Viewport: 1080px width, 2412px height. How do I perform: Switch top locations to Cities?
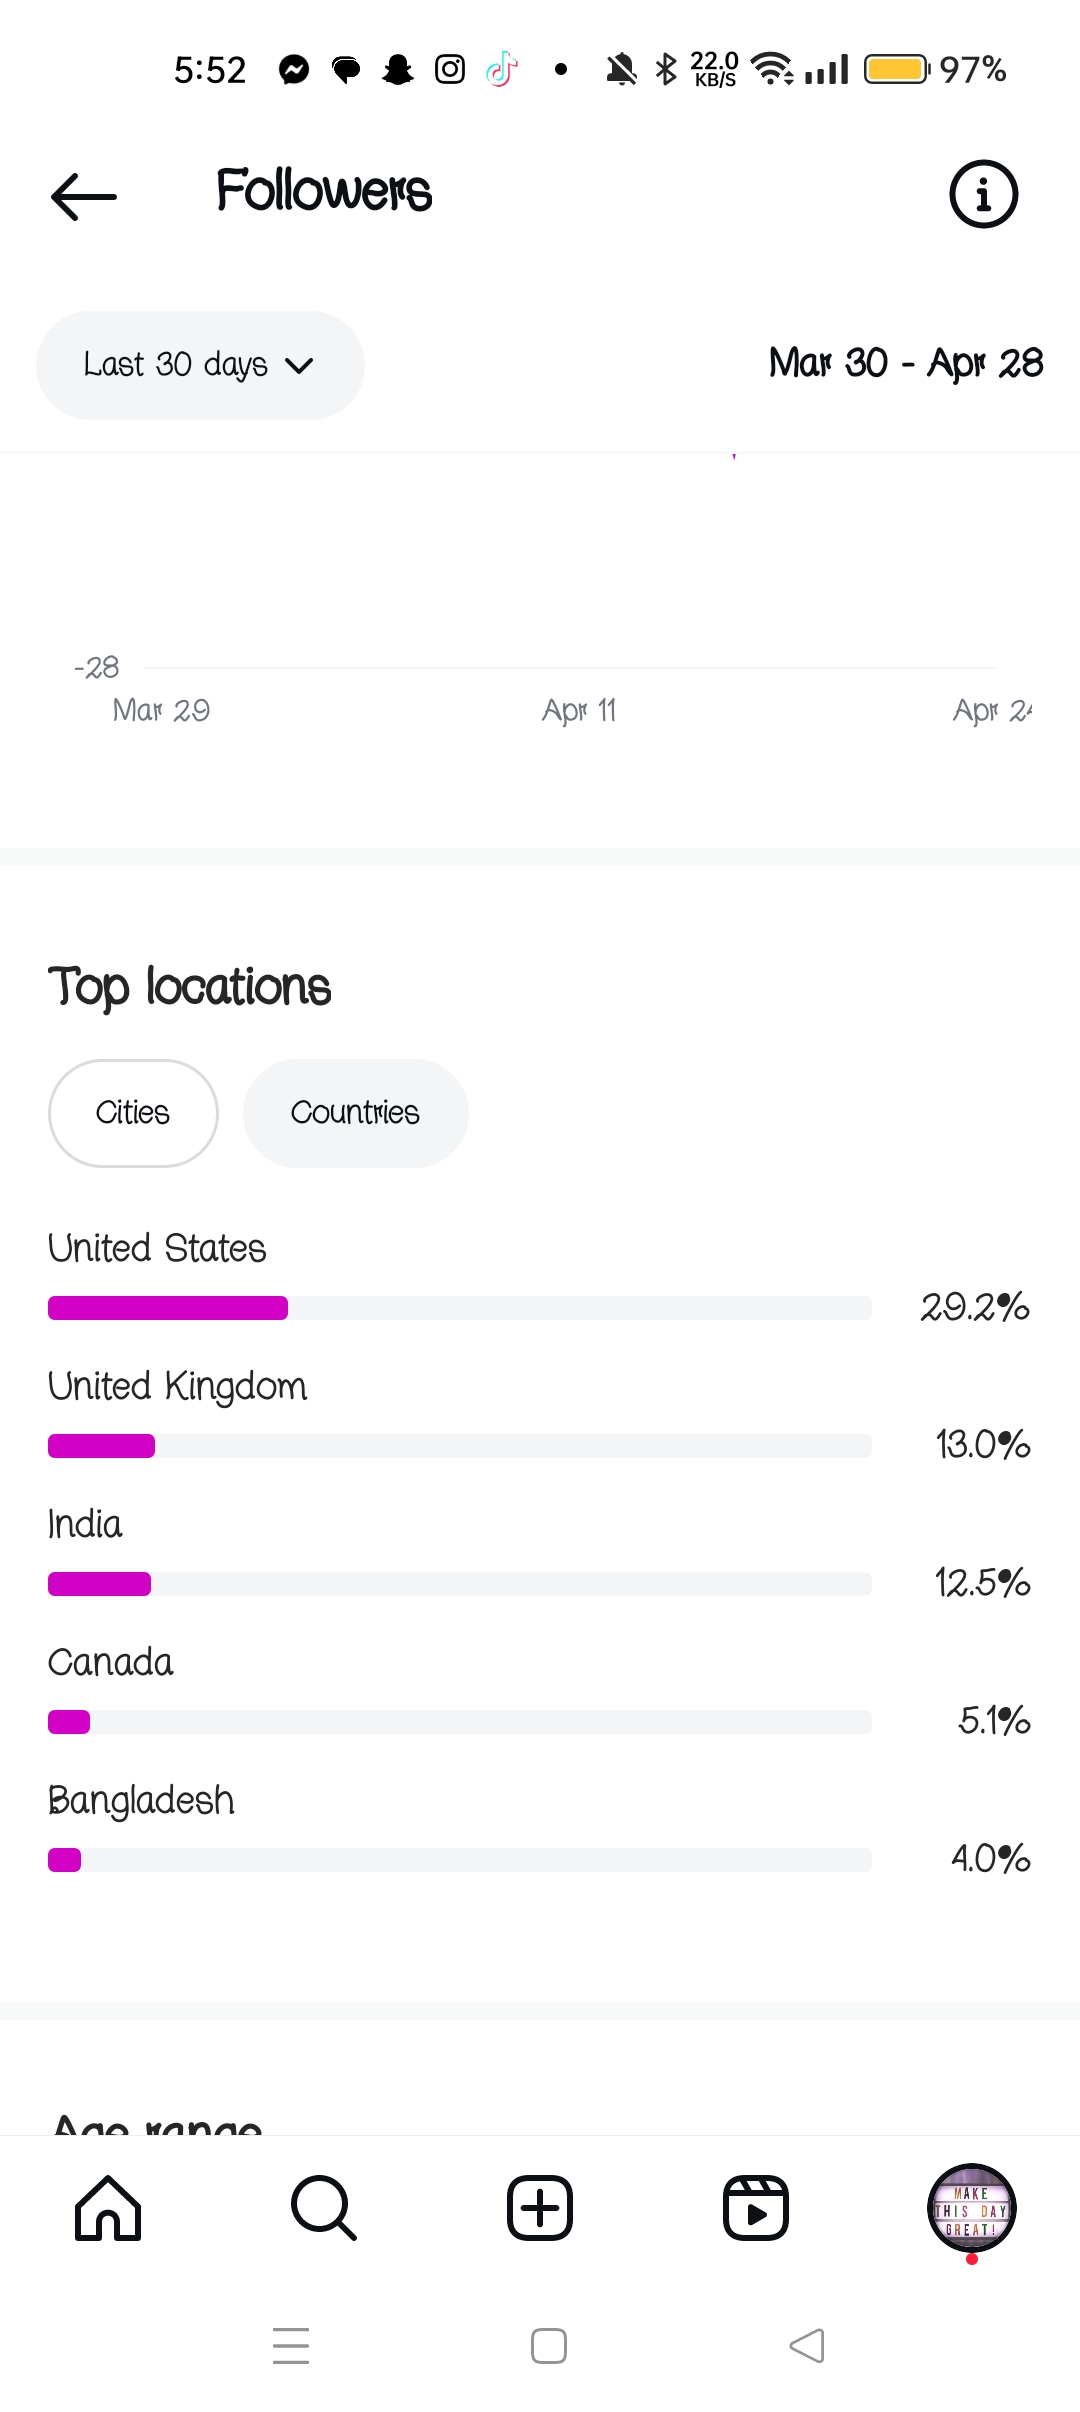(133, 1113)
